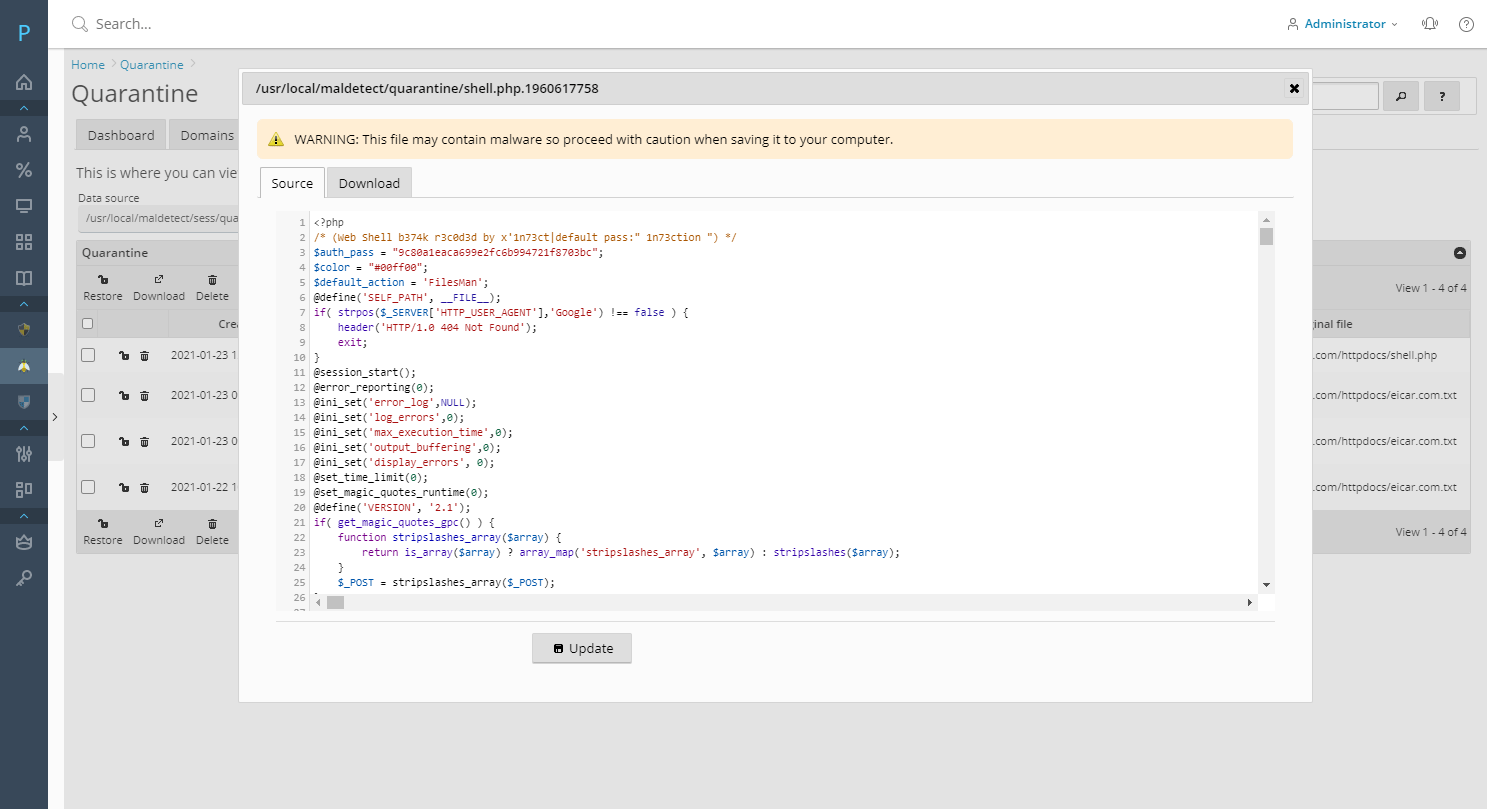Collapse the second sidebar section chevron below book
The image size is (1487, 809).
(x=24, y=303)
